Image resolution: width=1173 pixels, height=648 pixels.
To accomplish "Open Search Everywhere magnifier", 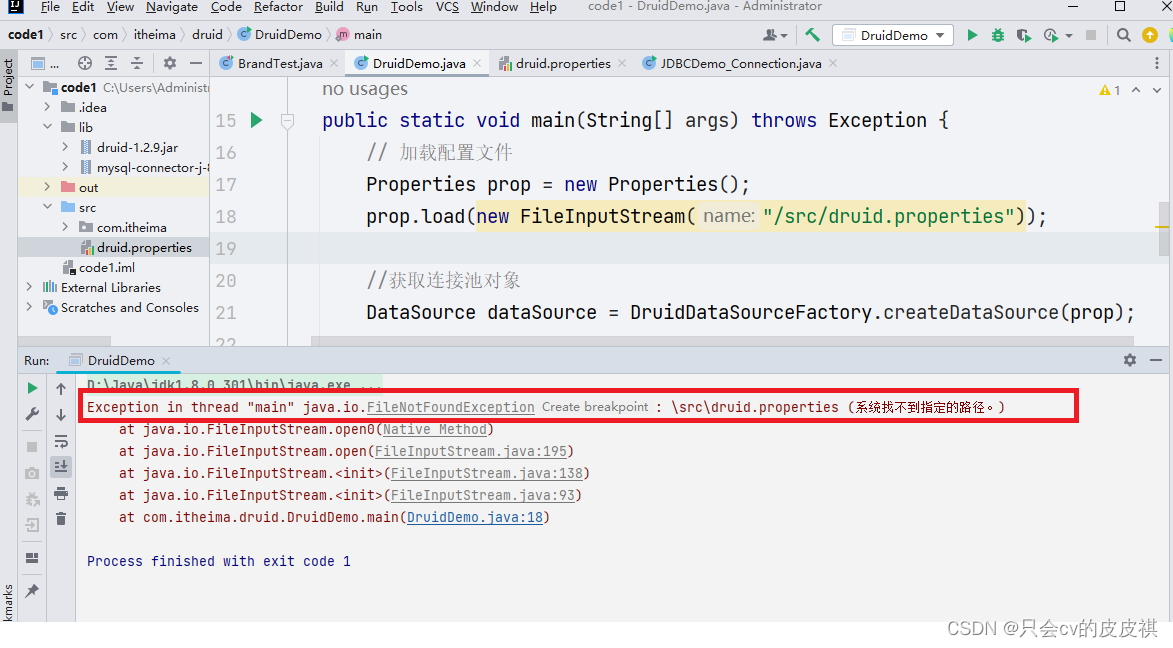I will coord(1124,34).
